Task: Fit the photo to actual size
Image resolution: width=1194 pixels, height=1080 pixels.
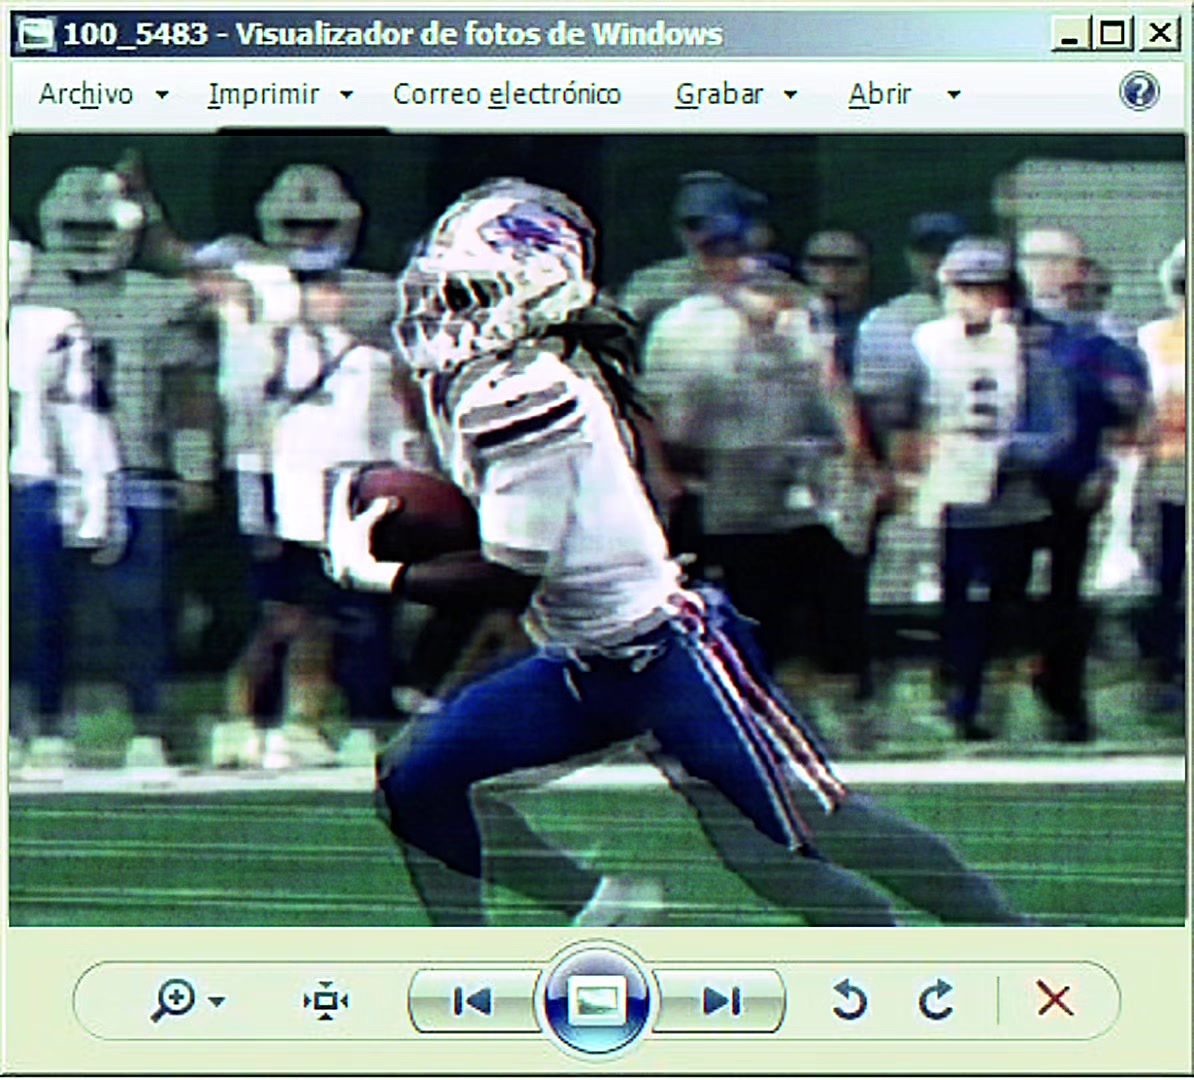Action: click(326, 1001)
